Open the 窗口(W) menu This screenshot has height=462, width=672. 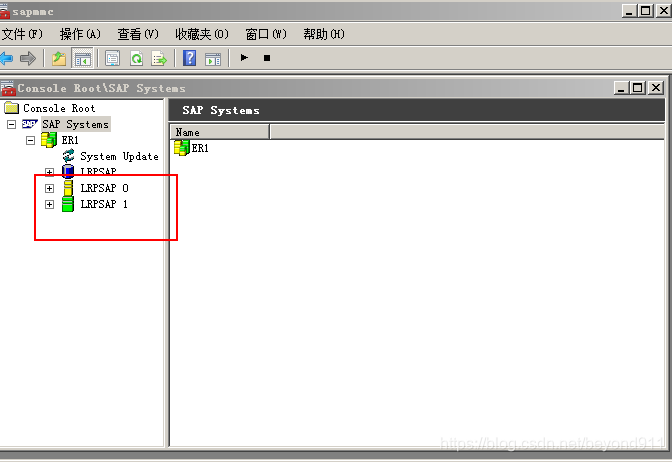tap(266, 34)
